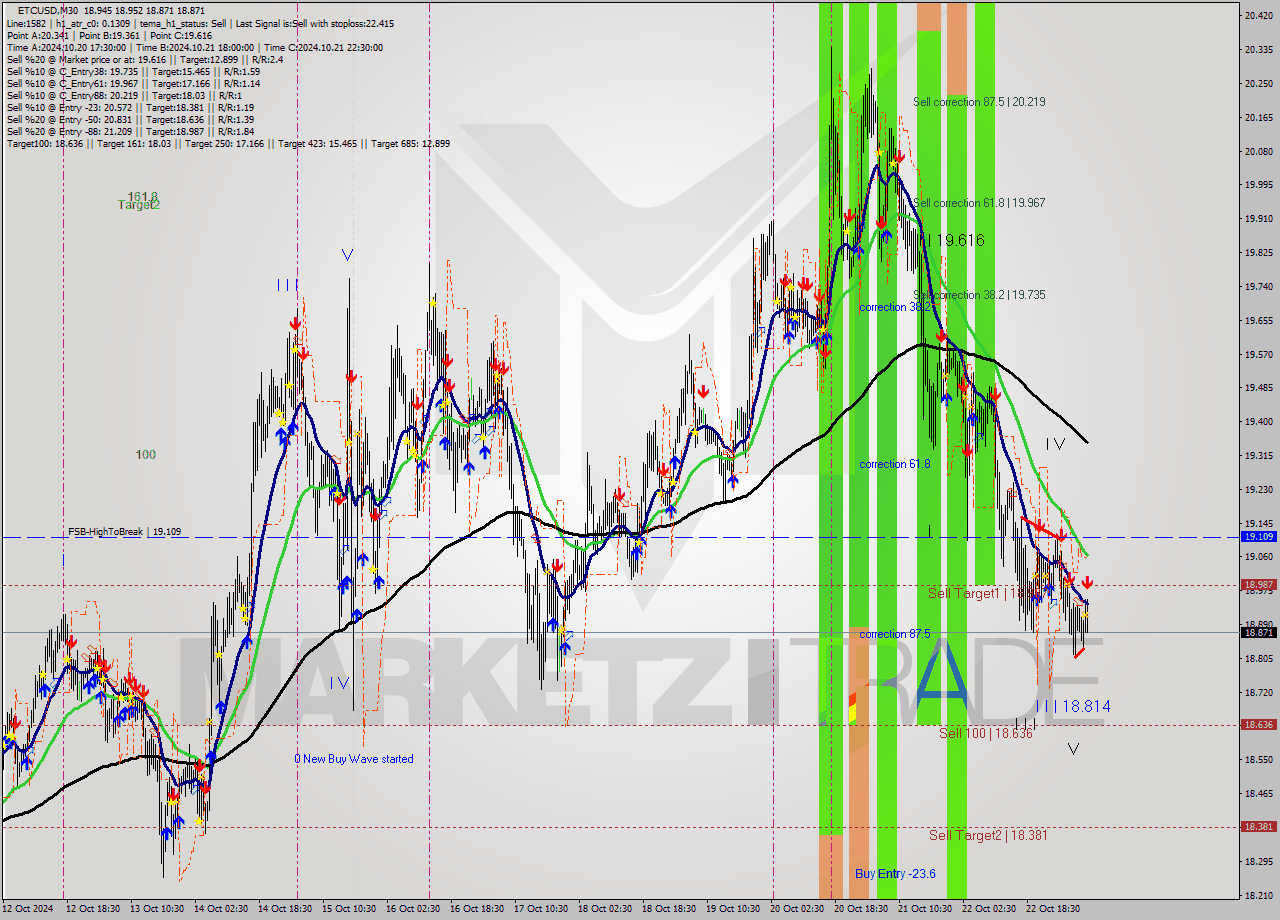Click the 'Sell correction 87.5 | 20.219' label
Viewport: 1280px width, 920px height.
click(979, 102)
